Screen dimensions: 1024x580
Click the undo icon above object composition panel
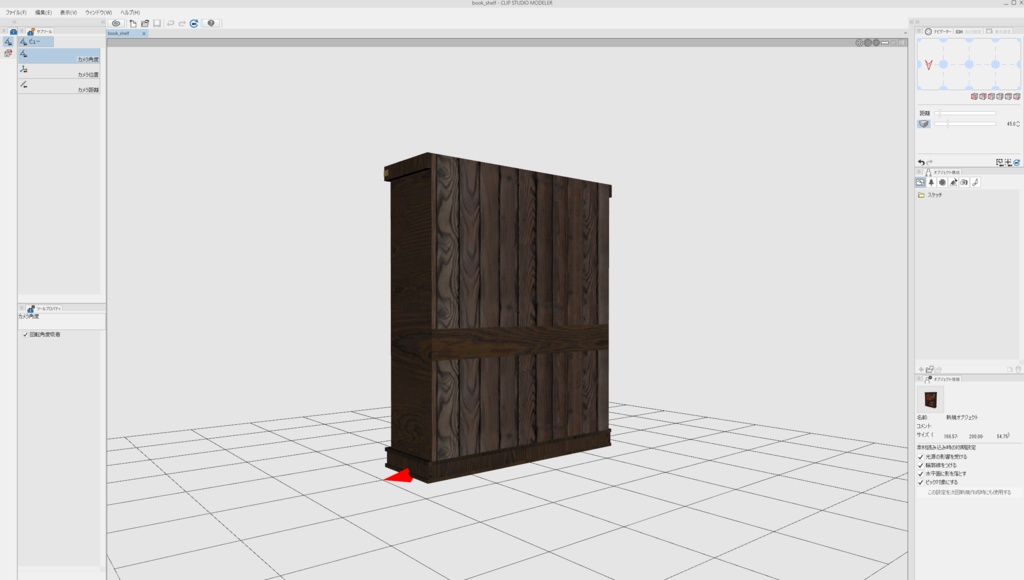(x=922, y=162)
